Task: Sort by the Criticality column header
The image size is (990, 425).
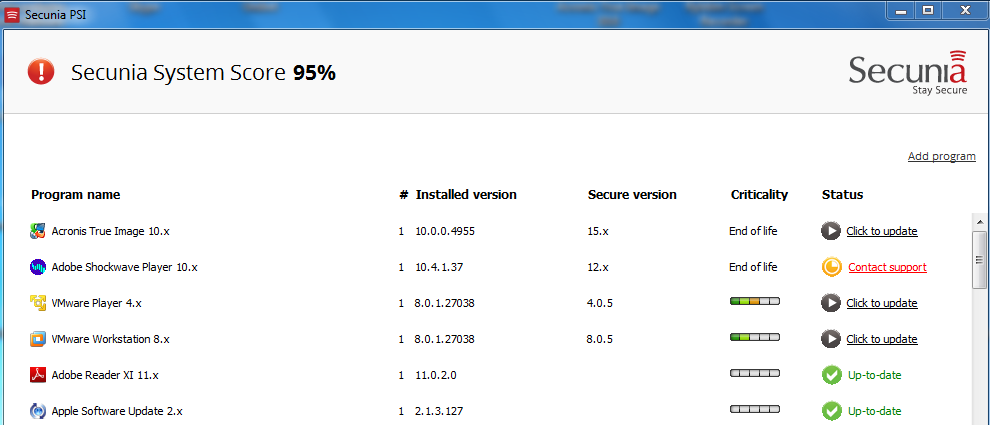Action: pyautogui.click(x=759, y=195)
